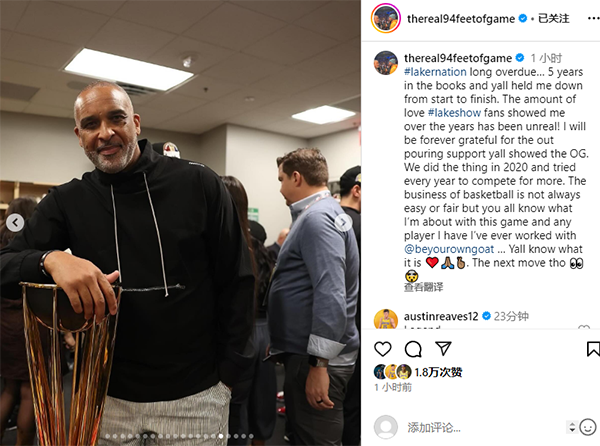Open the austinreaves12 commenter profile
This screenshot has width=600, height=446.
[x=441, y=316]
